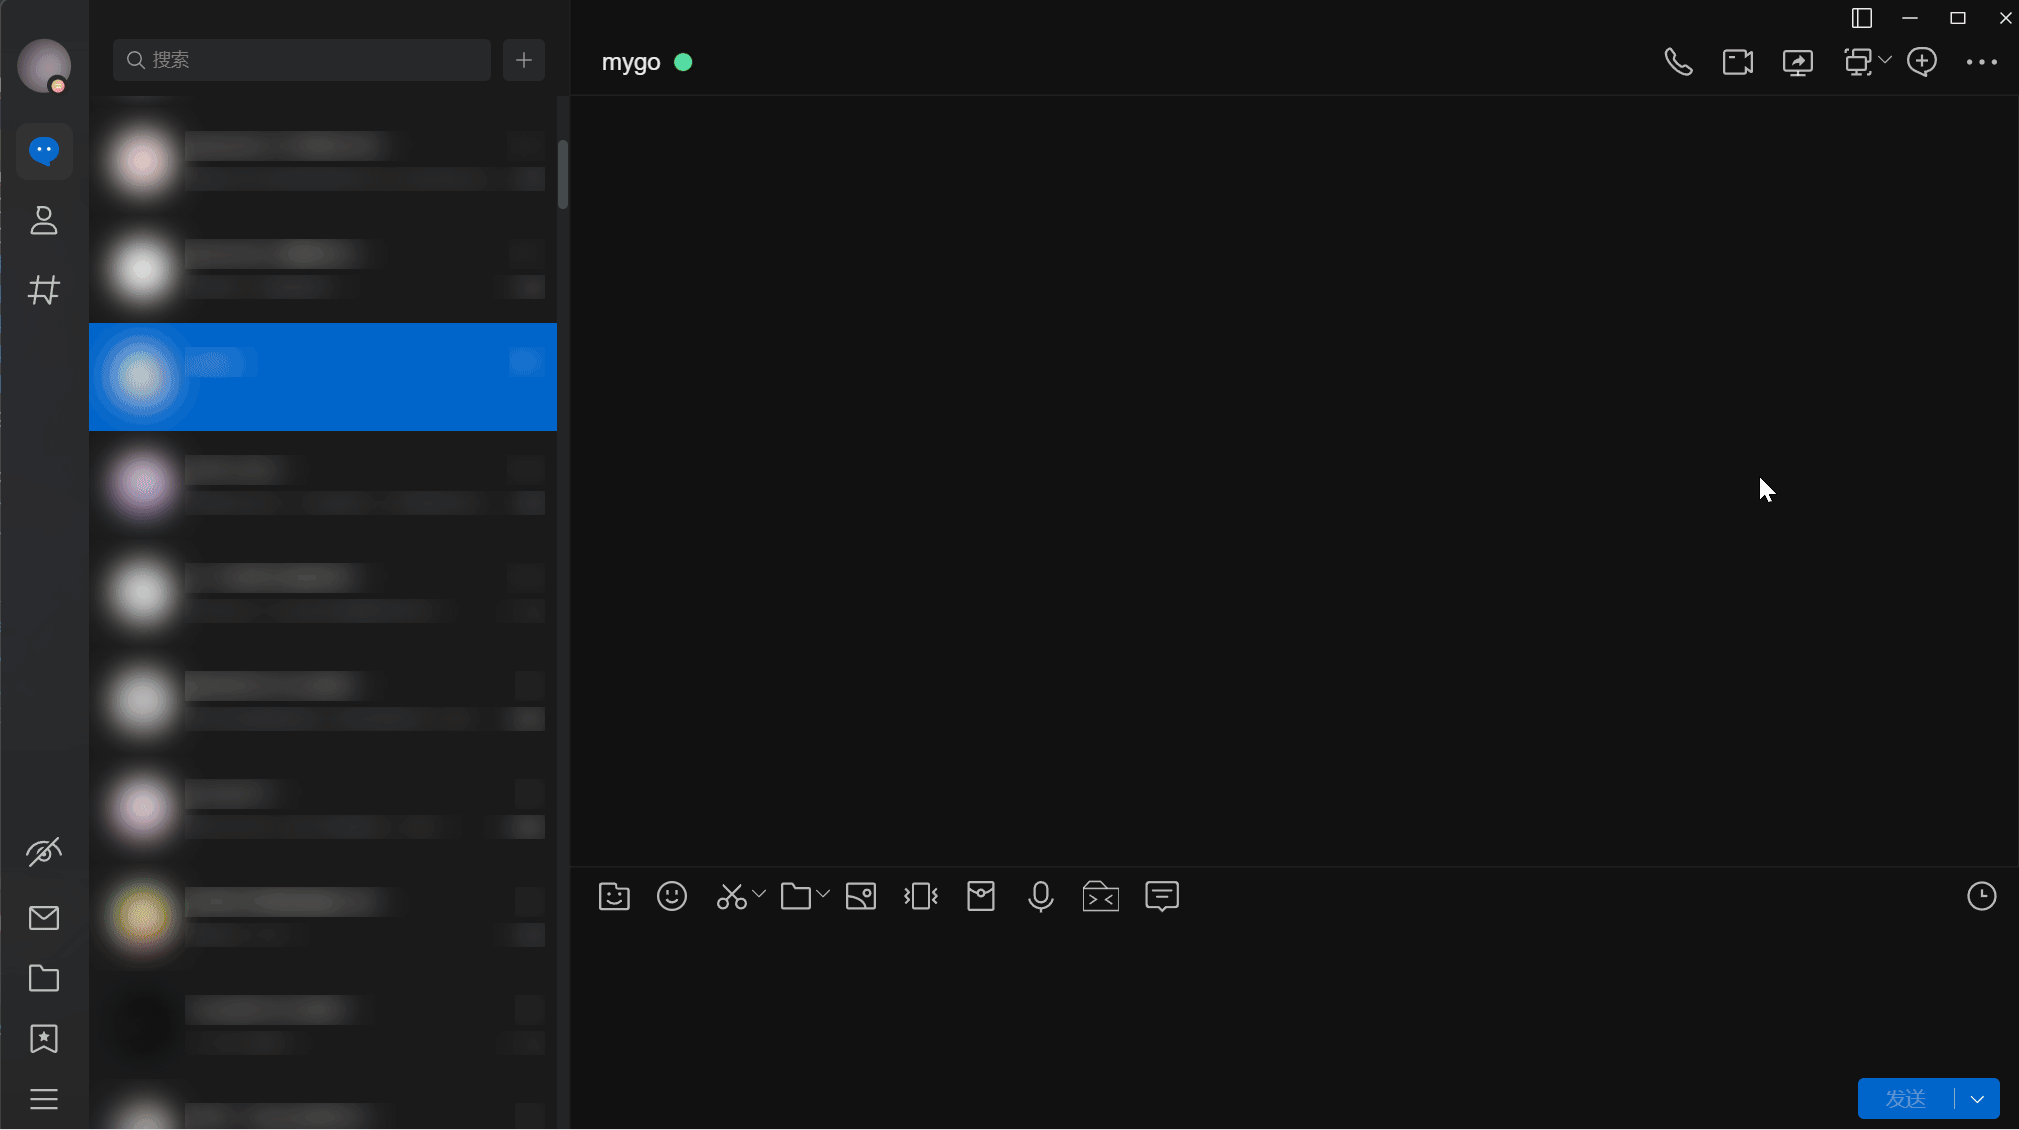The image size is (2019, 1130).
Task: Click the 发送 send button
Action: [1905, 1099]
